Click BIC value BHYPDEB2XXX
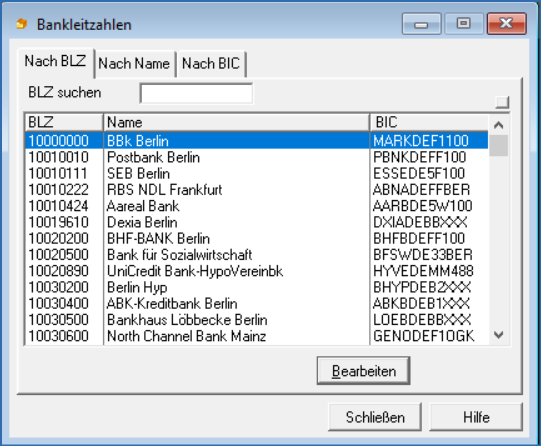Screen dimensions: 541x446 pos(422,287)
